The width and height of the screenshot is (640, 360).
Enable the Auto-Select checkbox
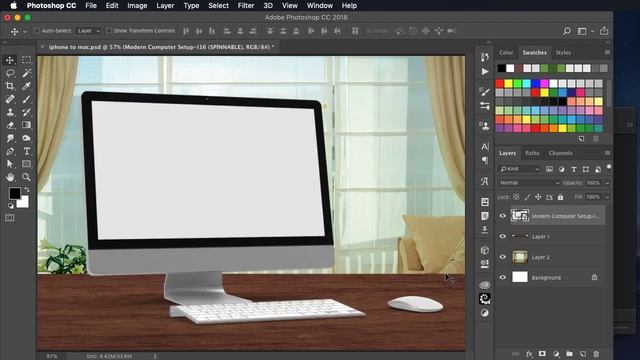click(x=37, y=31)
